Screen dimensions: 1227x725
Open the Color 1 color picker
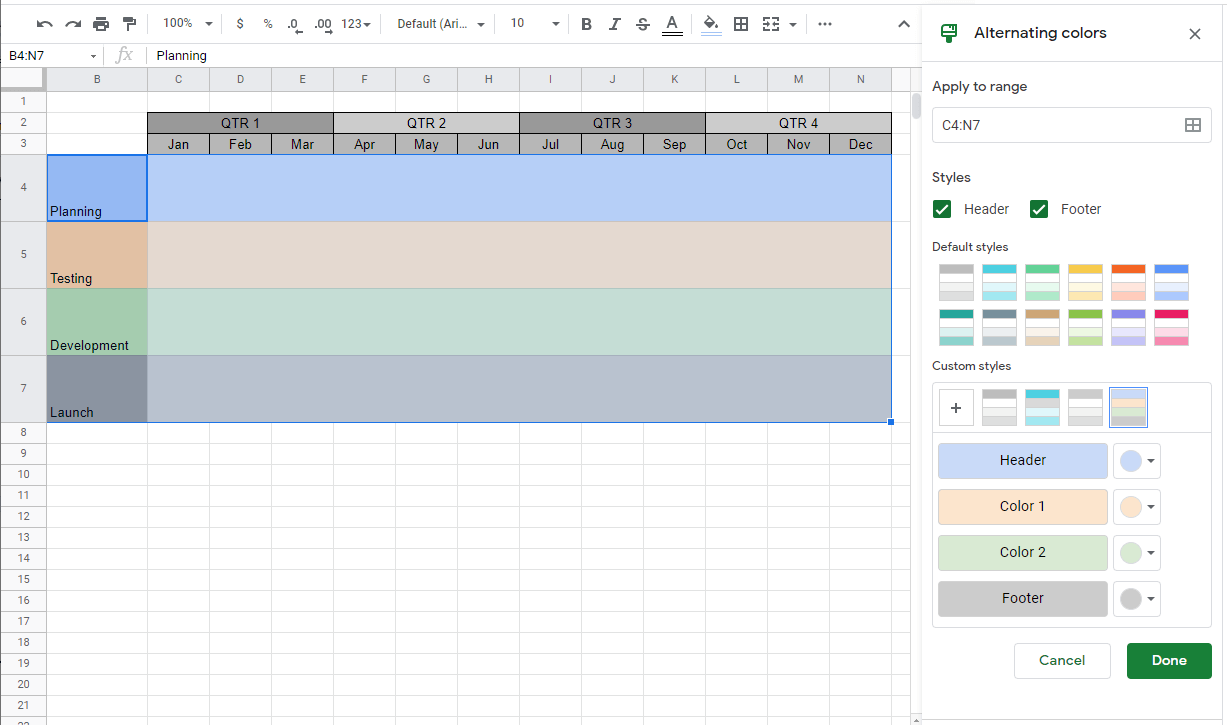1136,507
